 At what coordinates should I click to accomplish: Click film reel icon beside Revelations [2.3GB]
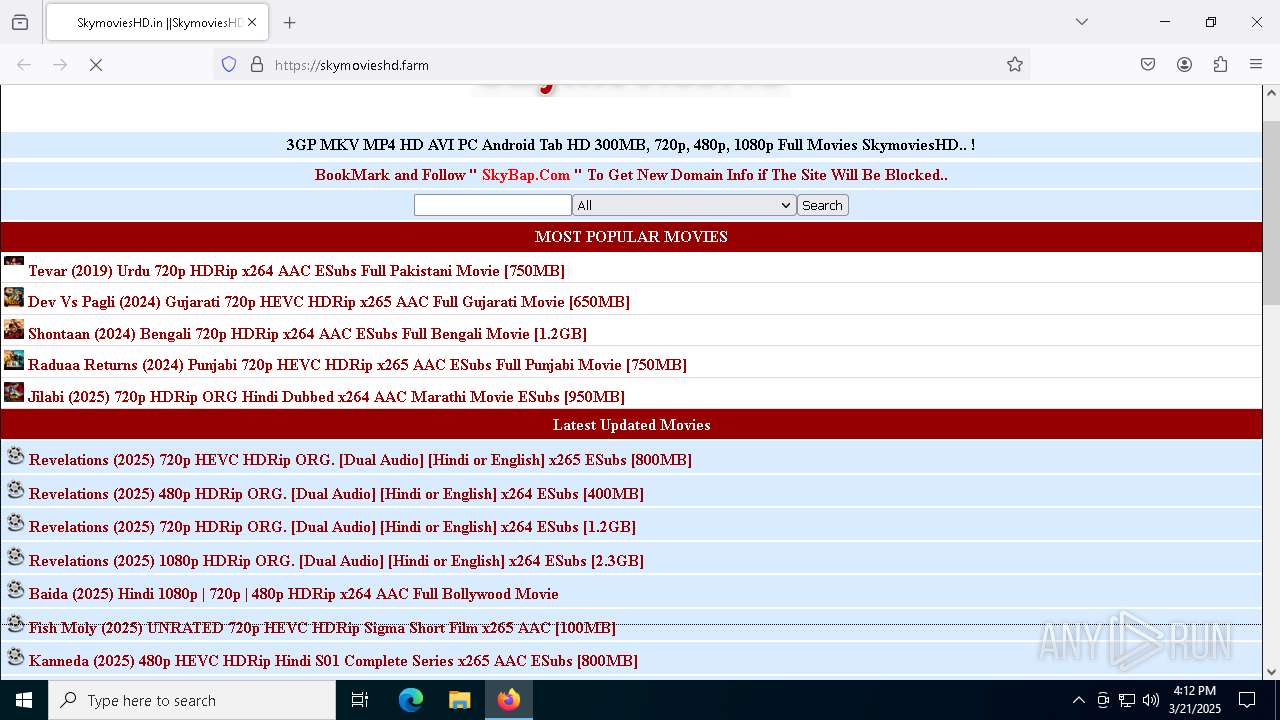point(15,557)
